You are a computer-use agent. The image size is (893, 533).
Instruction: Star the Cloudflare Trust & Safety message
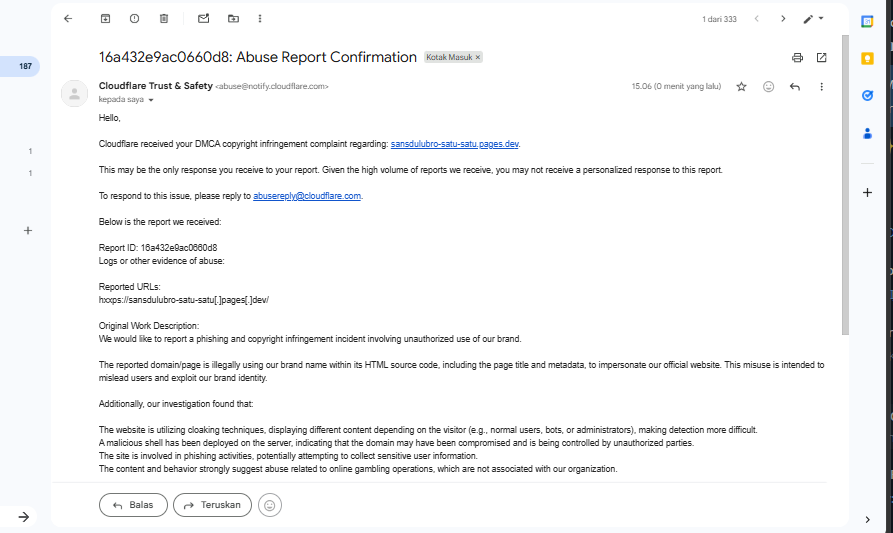click(x=741, y=87)
